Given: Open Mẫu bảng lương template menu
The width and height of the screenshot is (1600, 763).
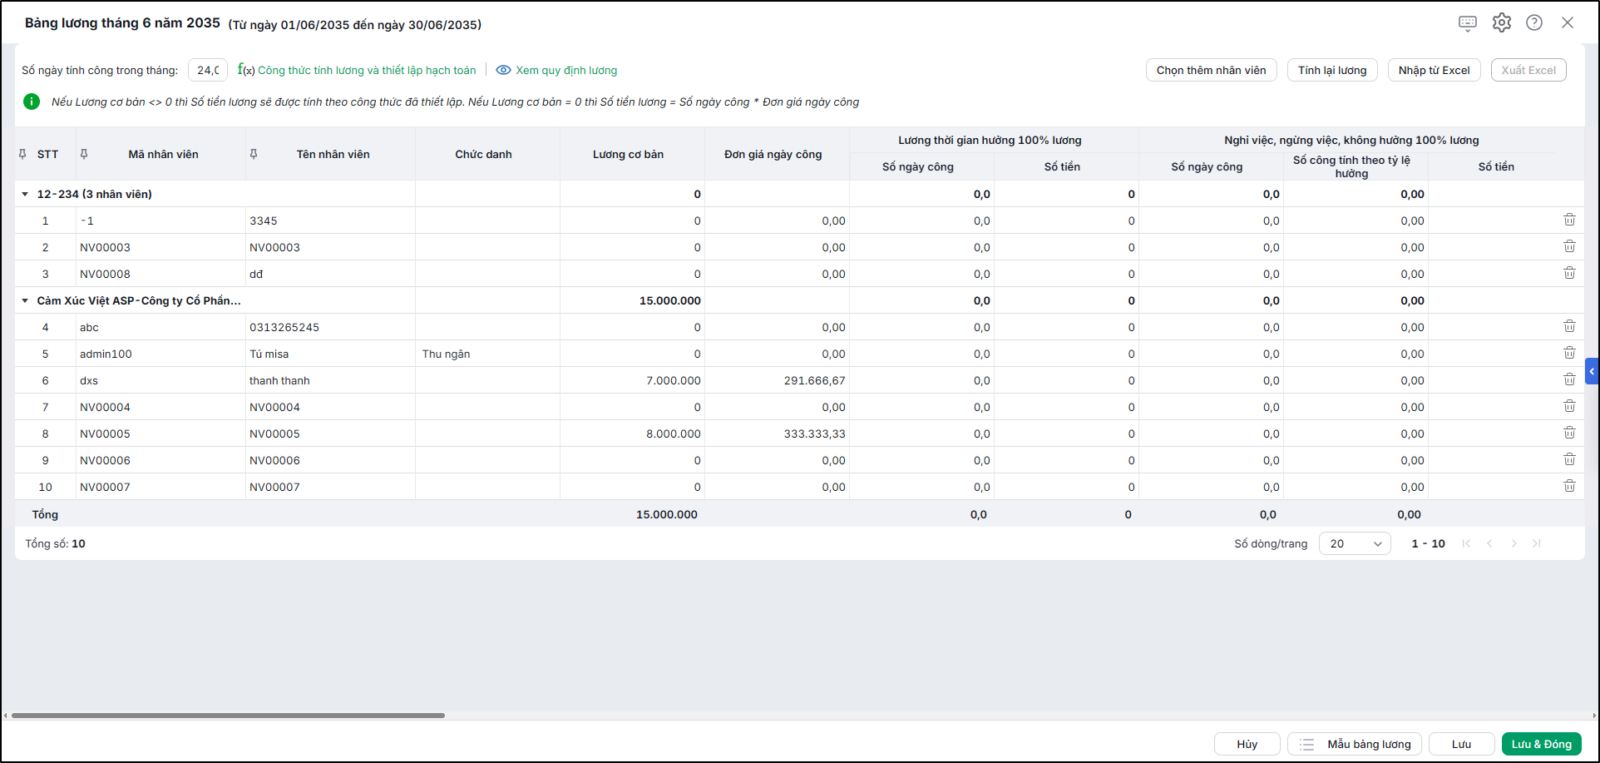Looking at the screenshot, I should point(1355,744).
